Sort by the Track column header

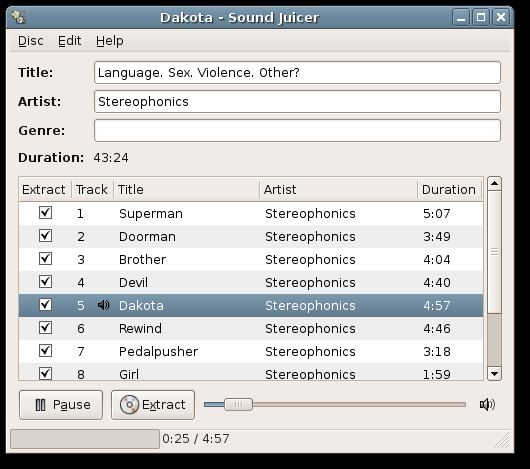click(92, 190)
